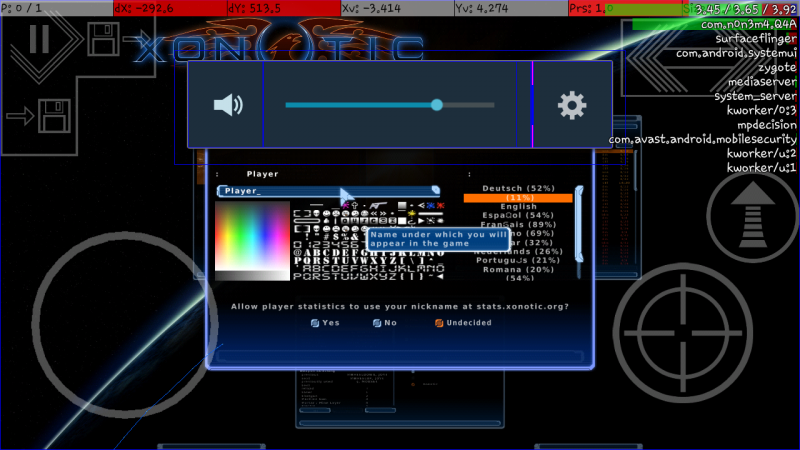Insert the @ character from palette
Viewport: 800px width, 450px height.
(298, 253)
